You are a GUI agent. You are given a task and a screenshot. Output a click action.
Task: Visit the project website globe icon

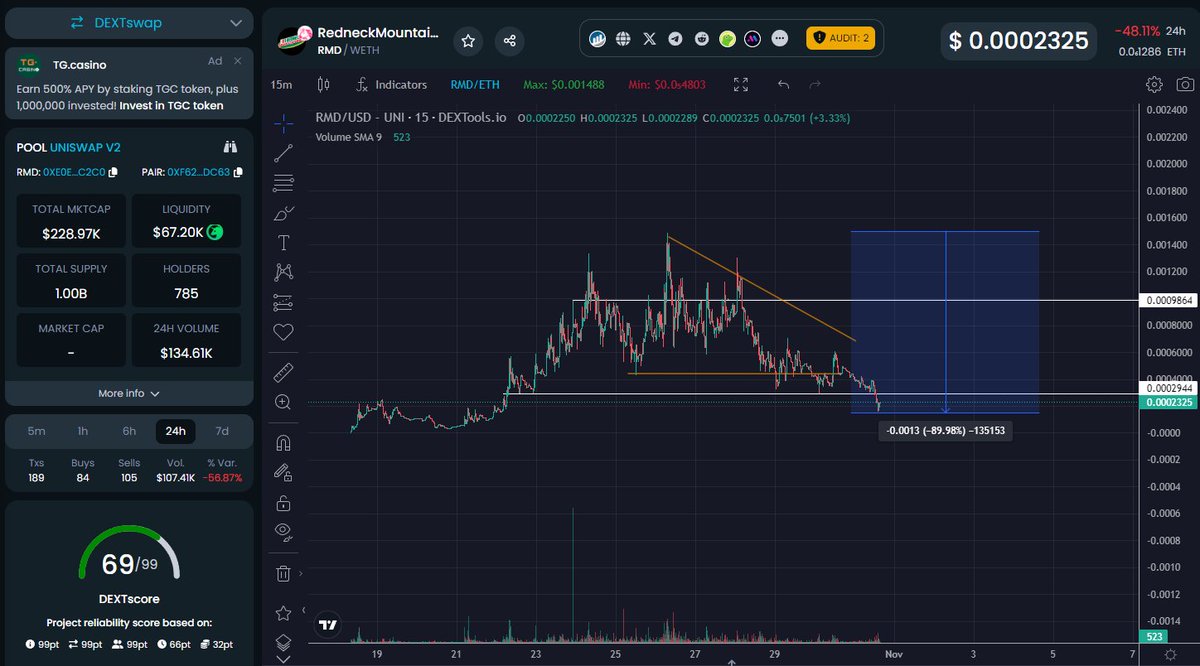coord(624,39)
